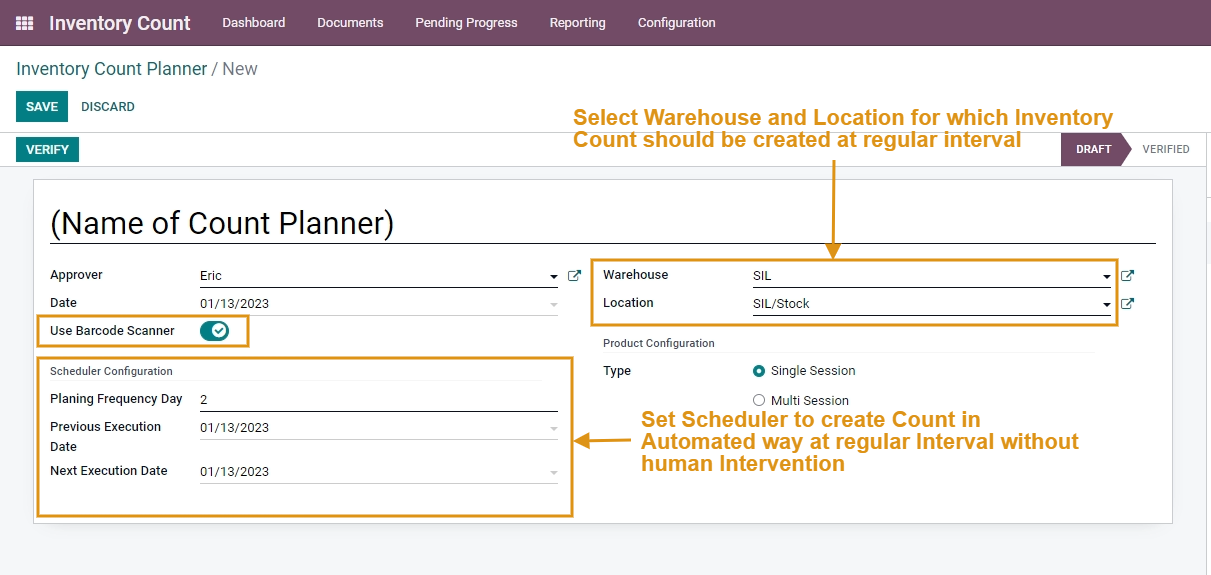The width and height of the screenshot is (1211, 575).
Task: Open Approver Eric external link icon
Action: coord(574,276)
